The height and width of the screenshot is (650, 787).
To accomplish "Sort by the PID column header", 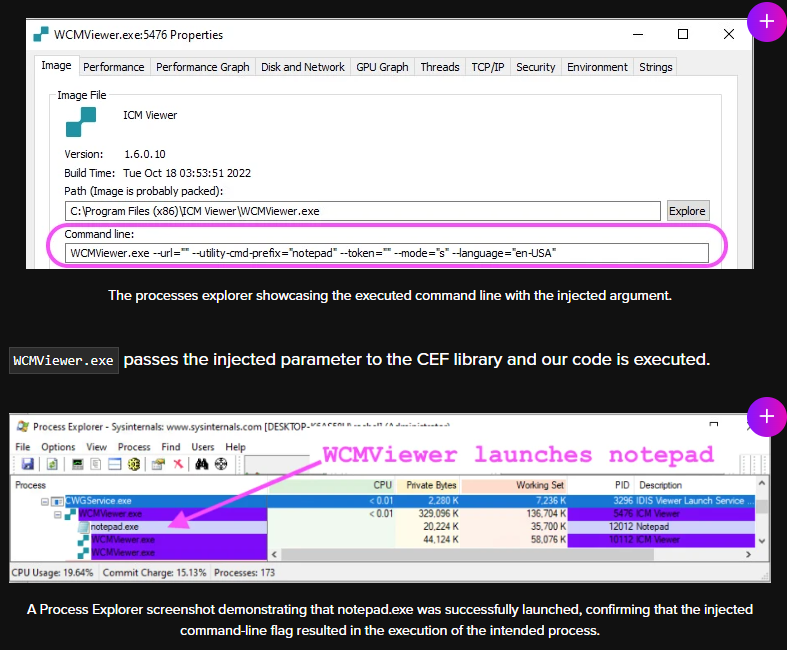I will coord(601,485).
